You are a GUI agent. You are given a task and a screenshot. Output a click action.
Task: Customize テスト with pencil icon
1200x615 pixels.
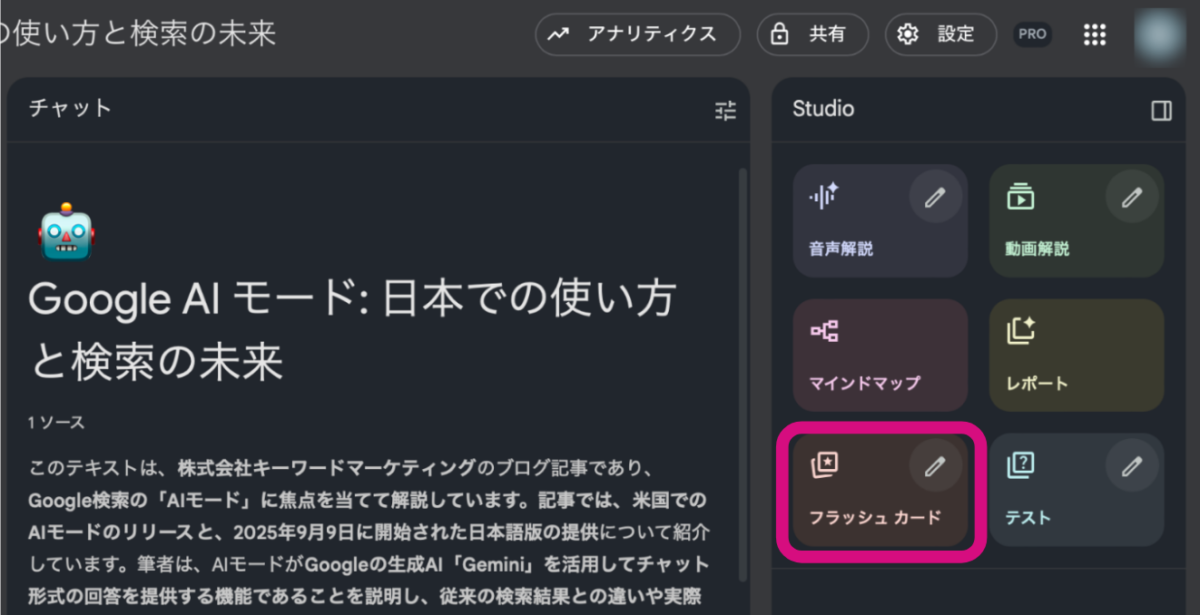tap(1131, 467)
